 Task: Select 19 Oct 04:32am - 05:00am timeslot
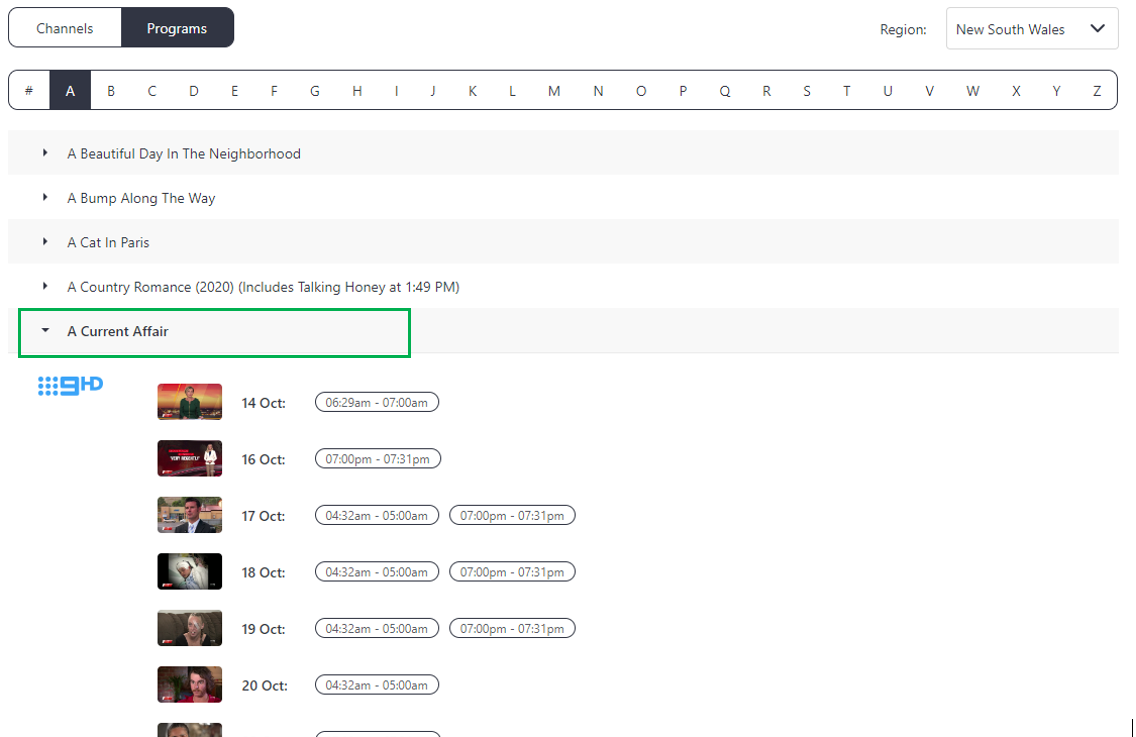[x=377, y=628]
